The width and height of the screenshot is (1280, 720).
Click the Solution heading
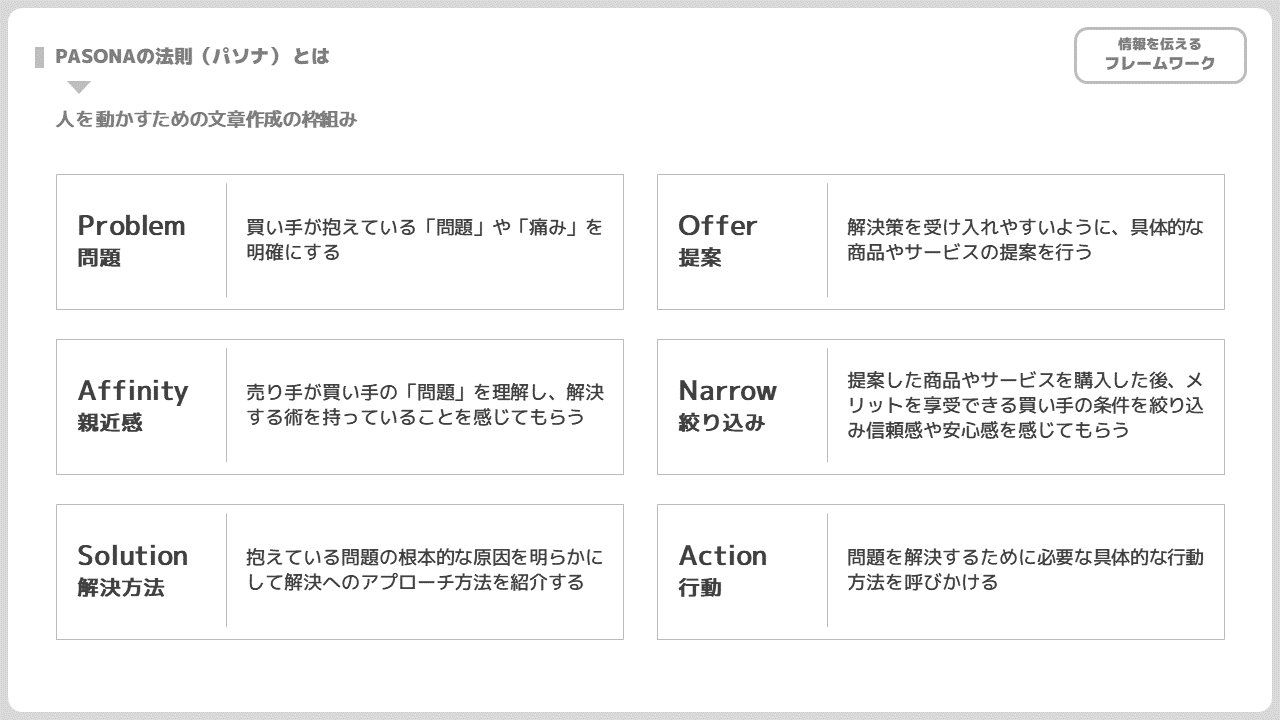[x=133, y=555]
